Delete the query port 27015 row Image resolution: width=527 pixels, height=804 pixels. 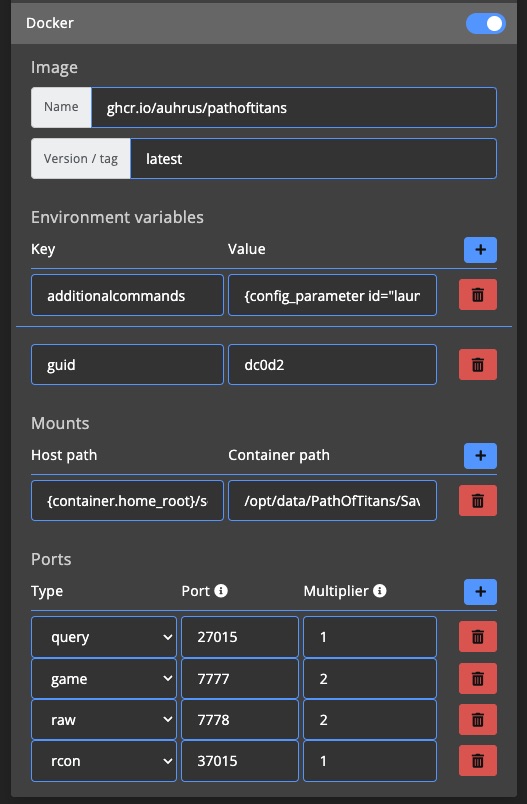[x=478, y=637]
